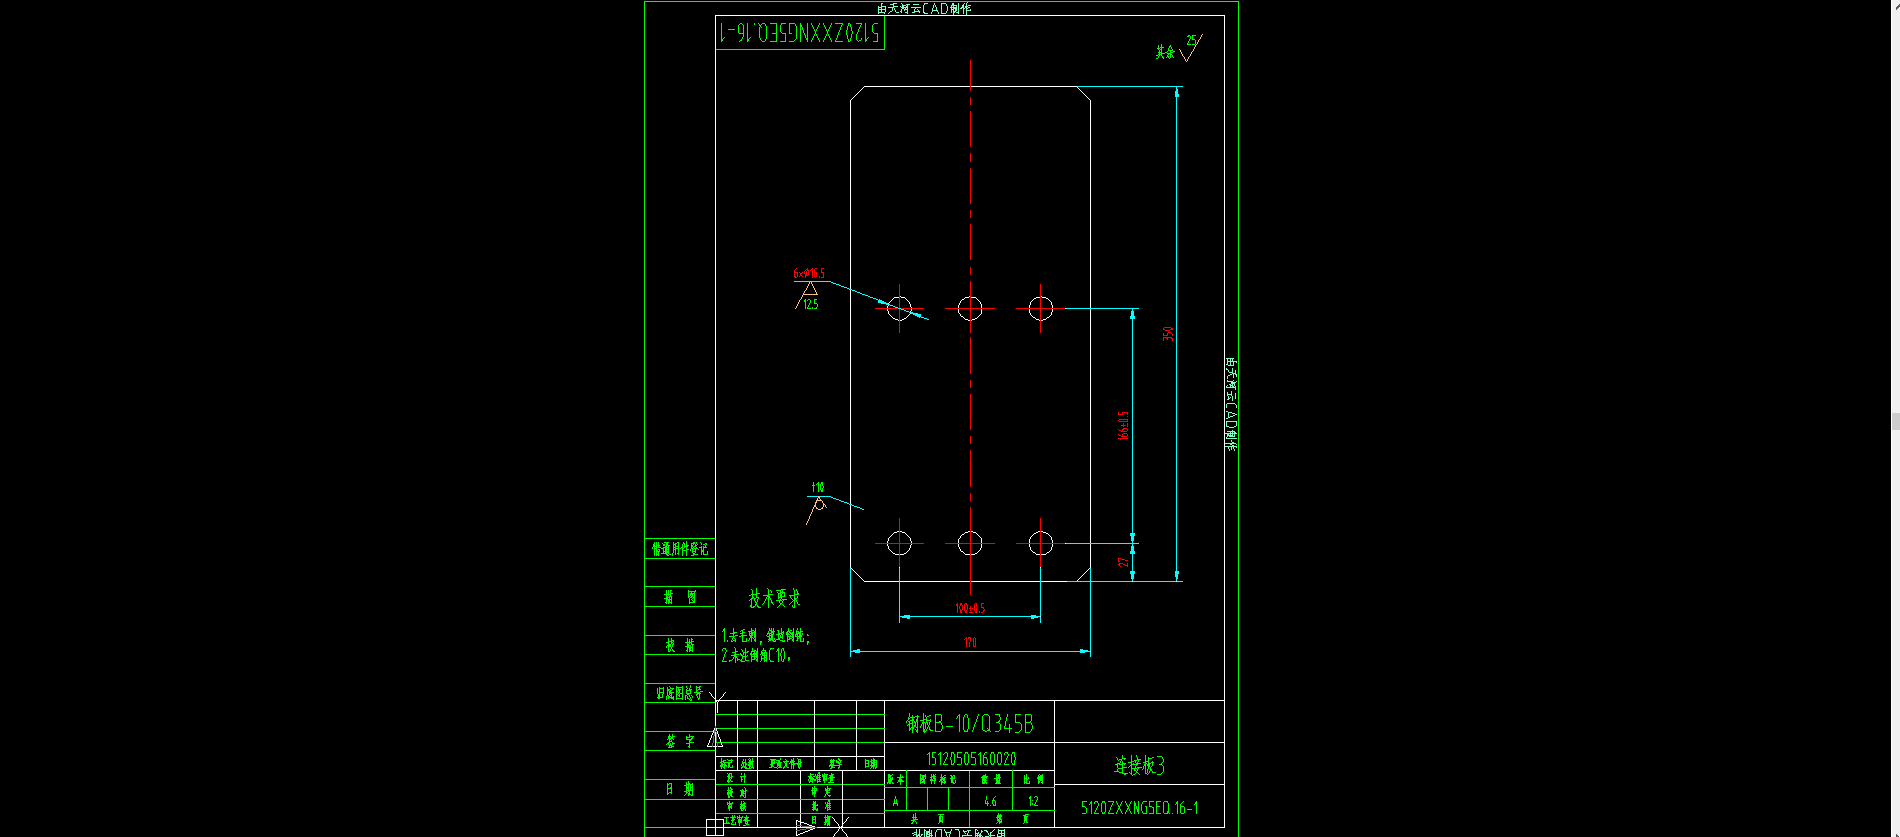This screenshot has width=1900, height=837.
Task: Select the weight value 4.6
Action: click(x=990, y=801)
